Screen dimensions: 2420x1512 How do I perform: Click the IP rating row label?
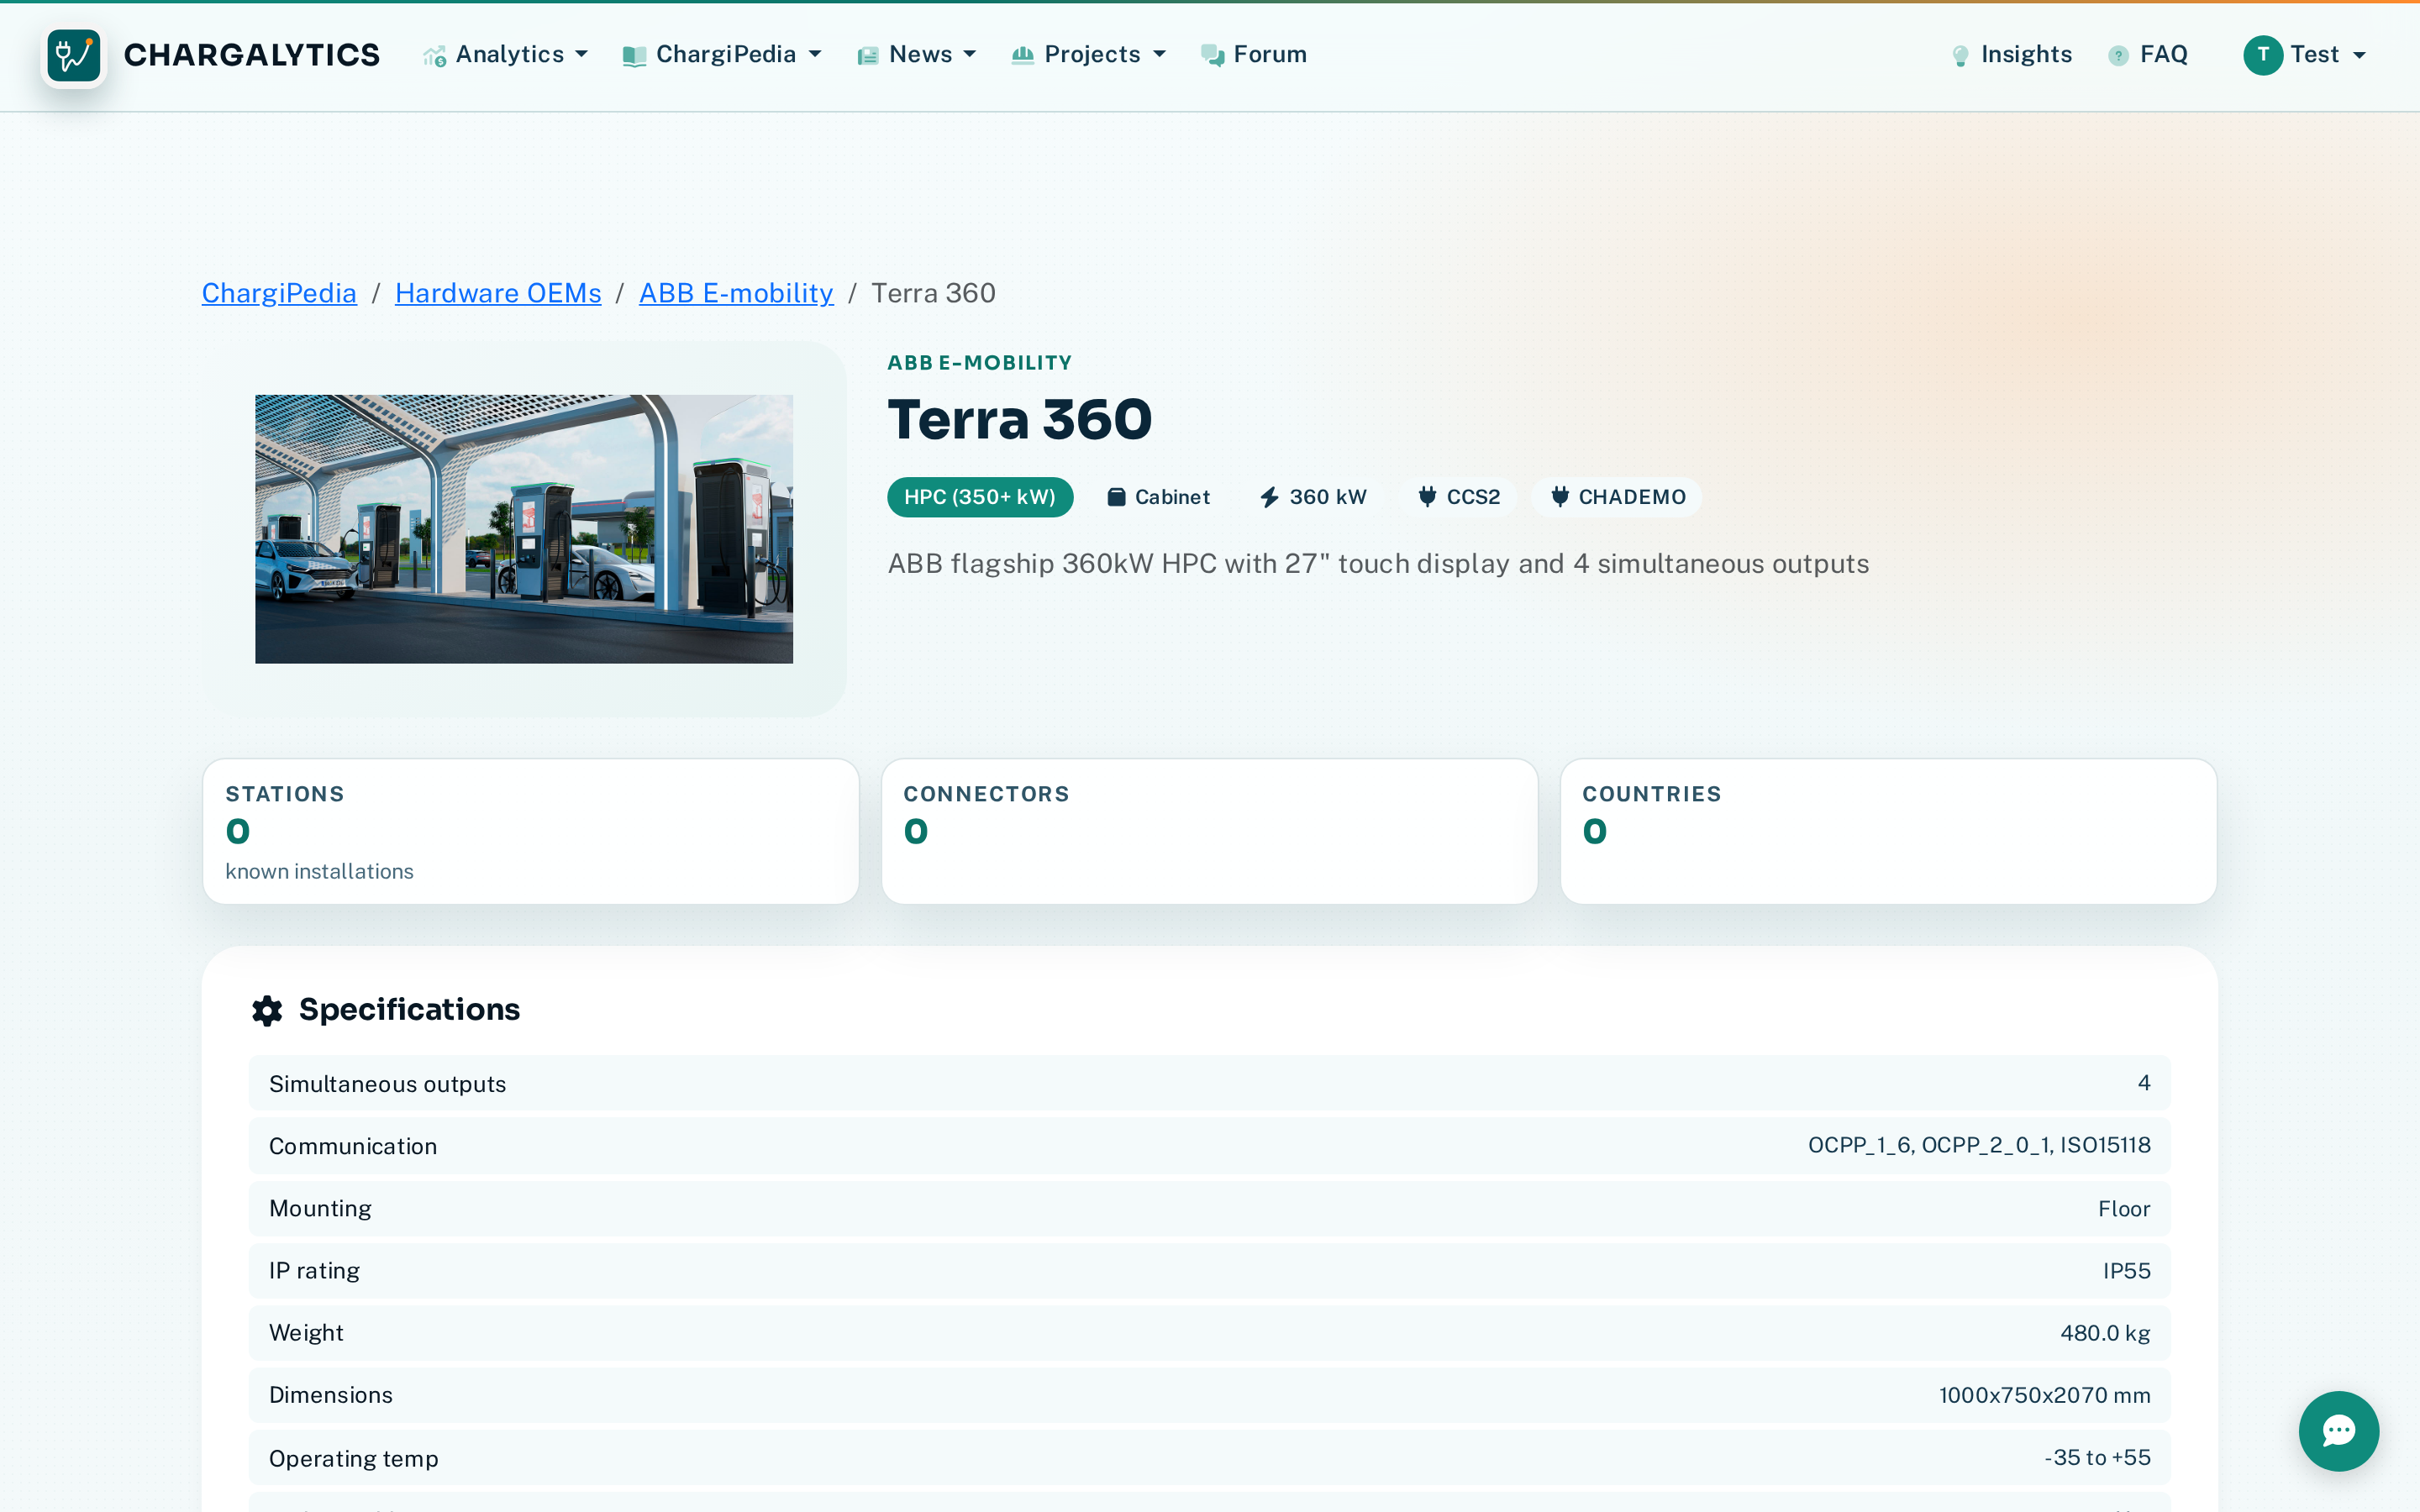(314, 1271)
